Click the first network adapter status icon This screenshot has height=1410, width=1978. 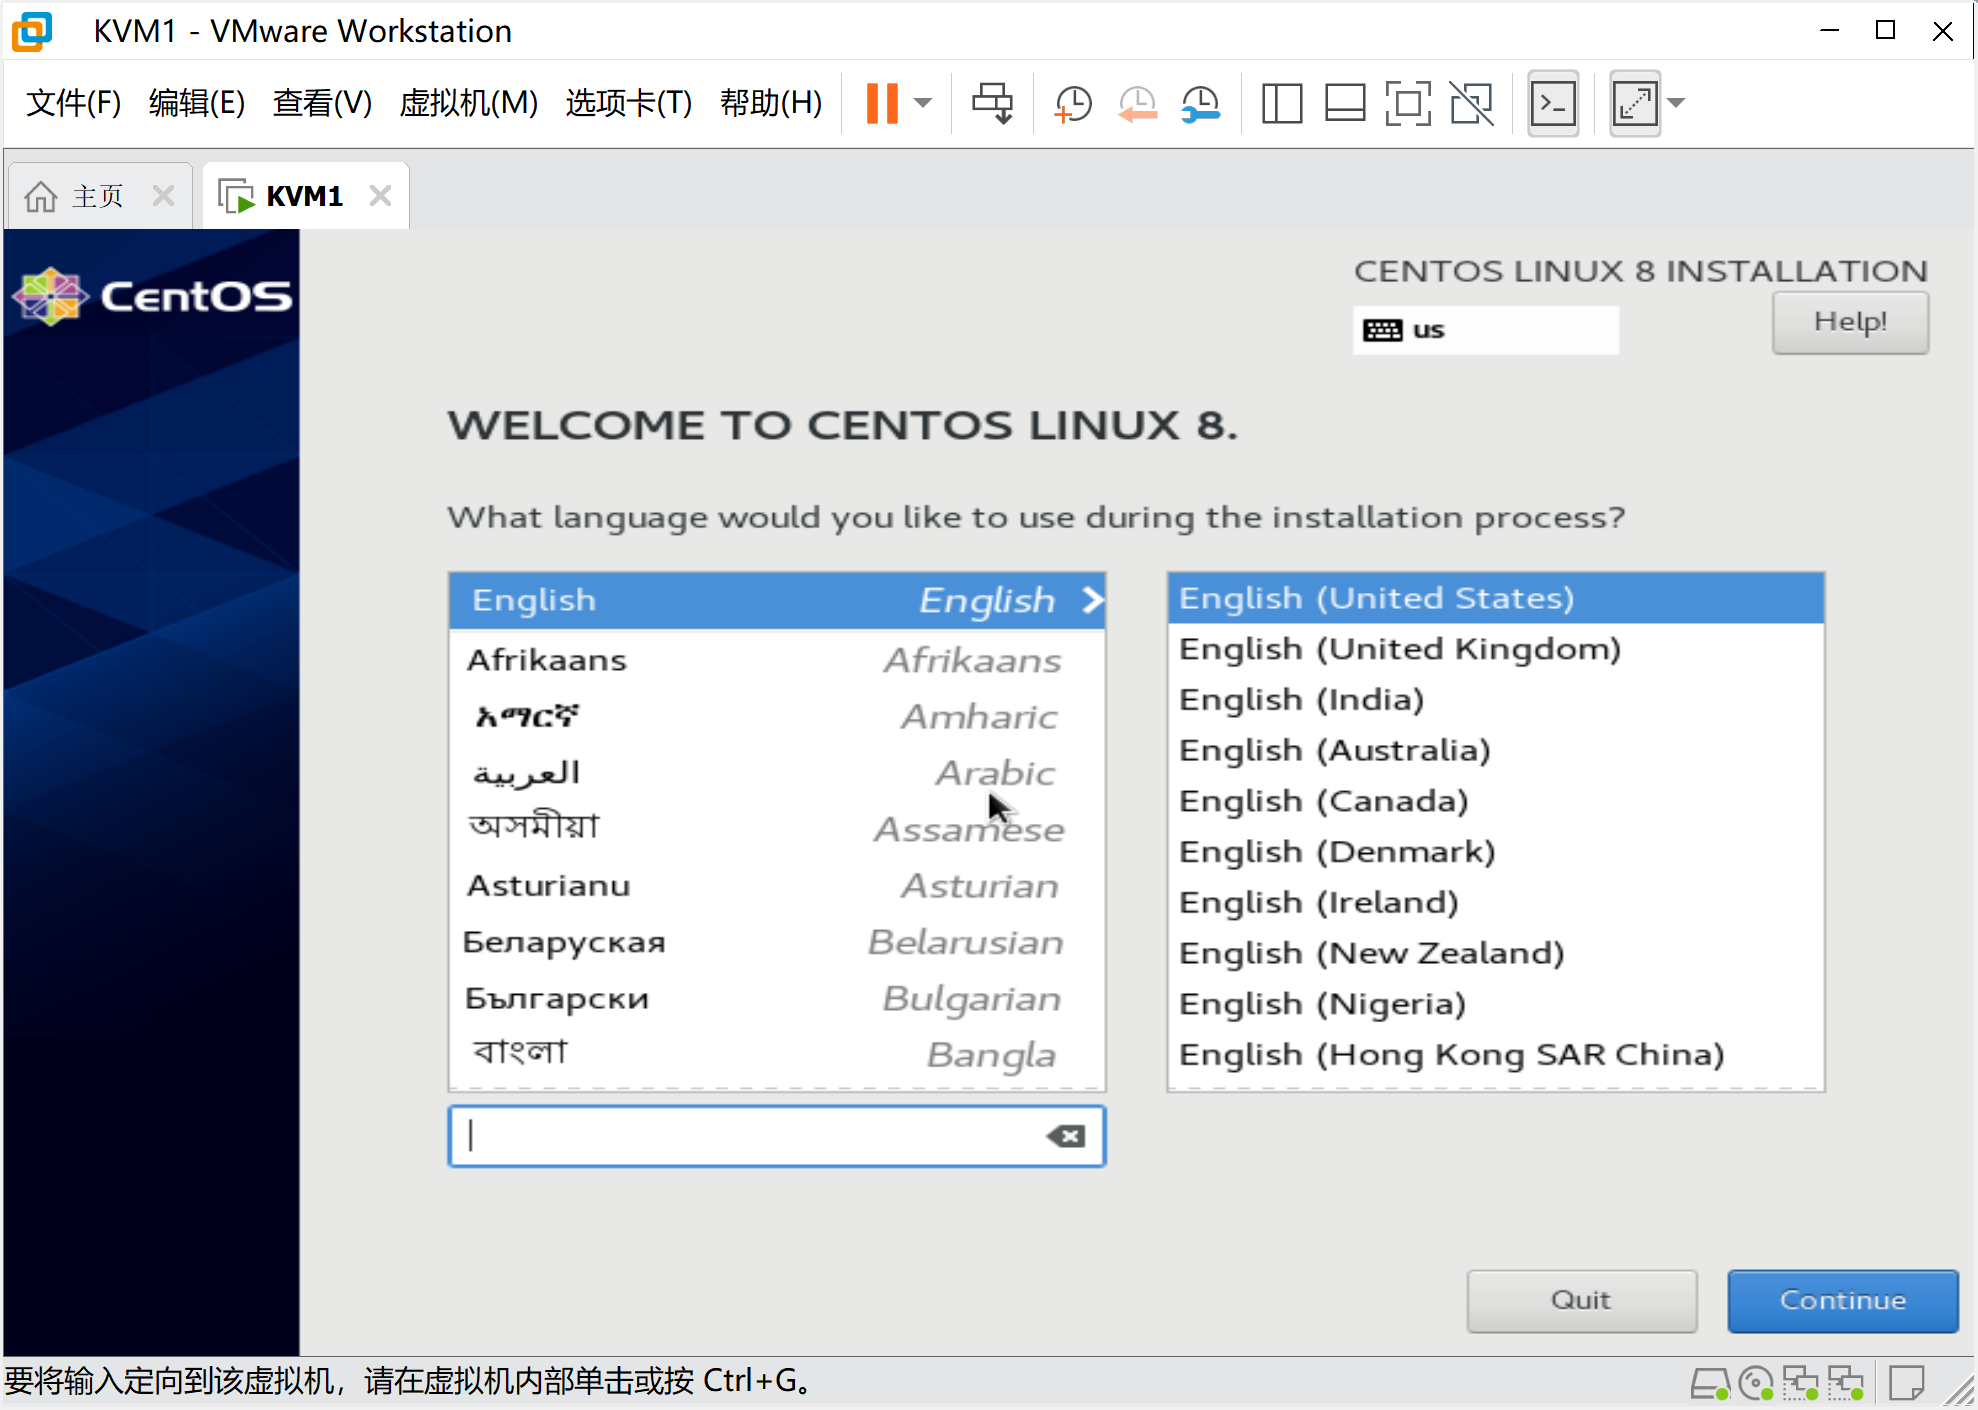(x=1800, y=1384)
